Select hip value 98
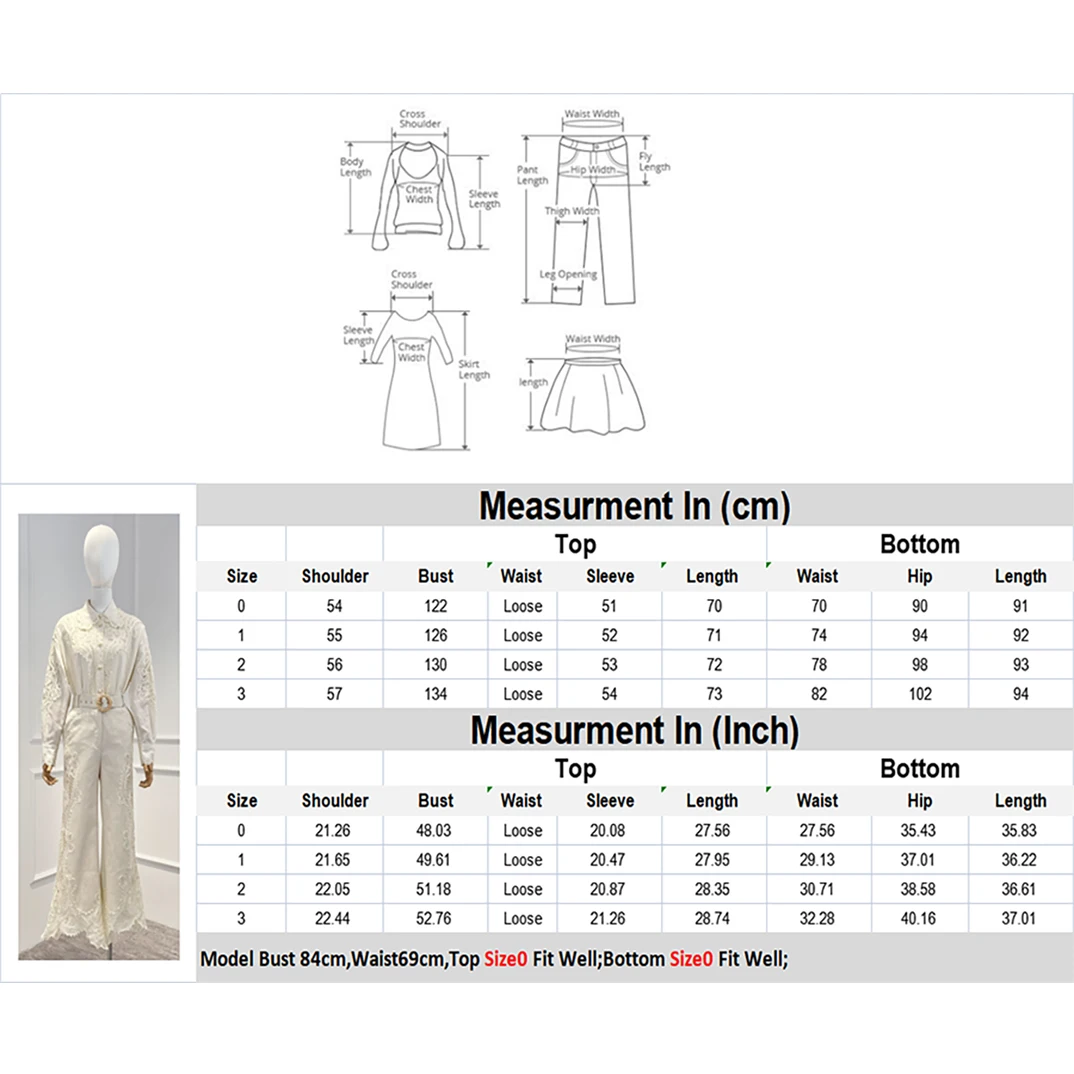This screenshot has width=1074, height=1074. point(920,665)
